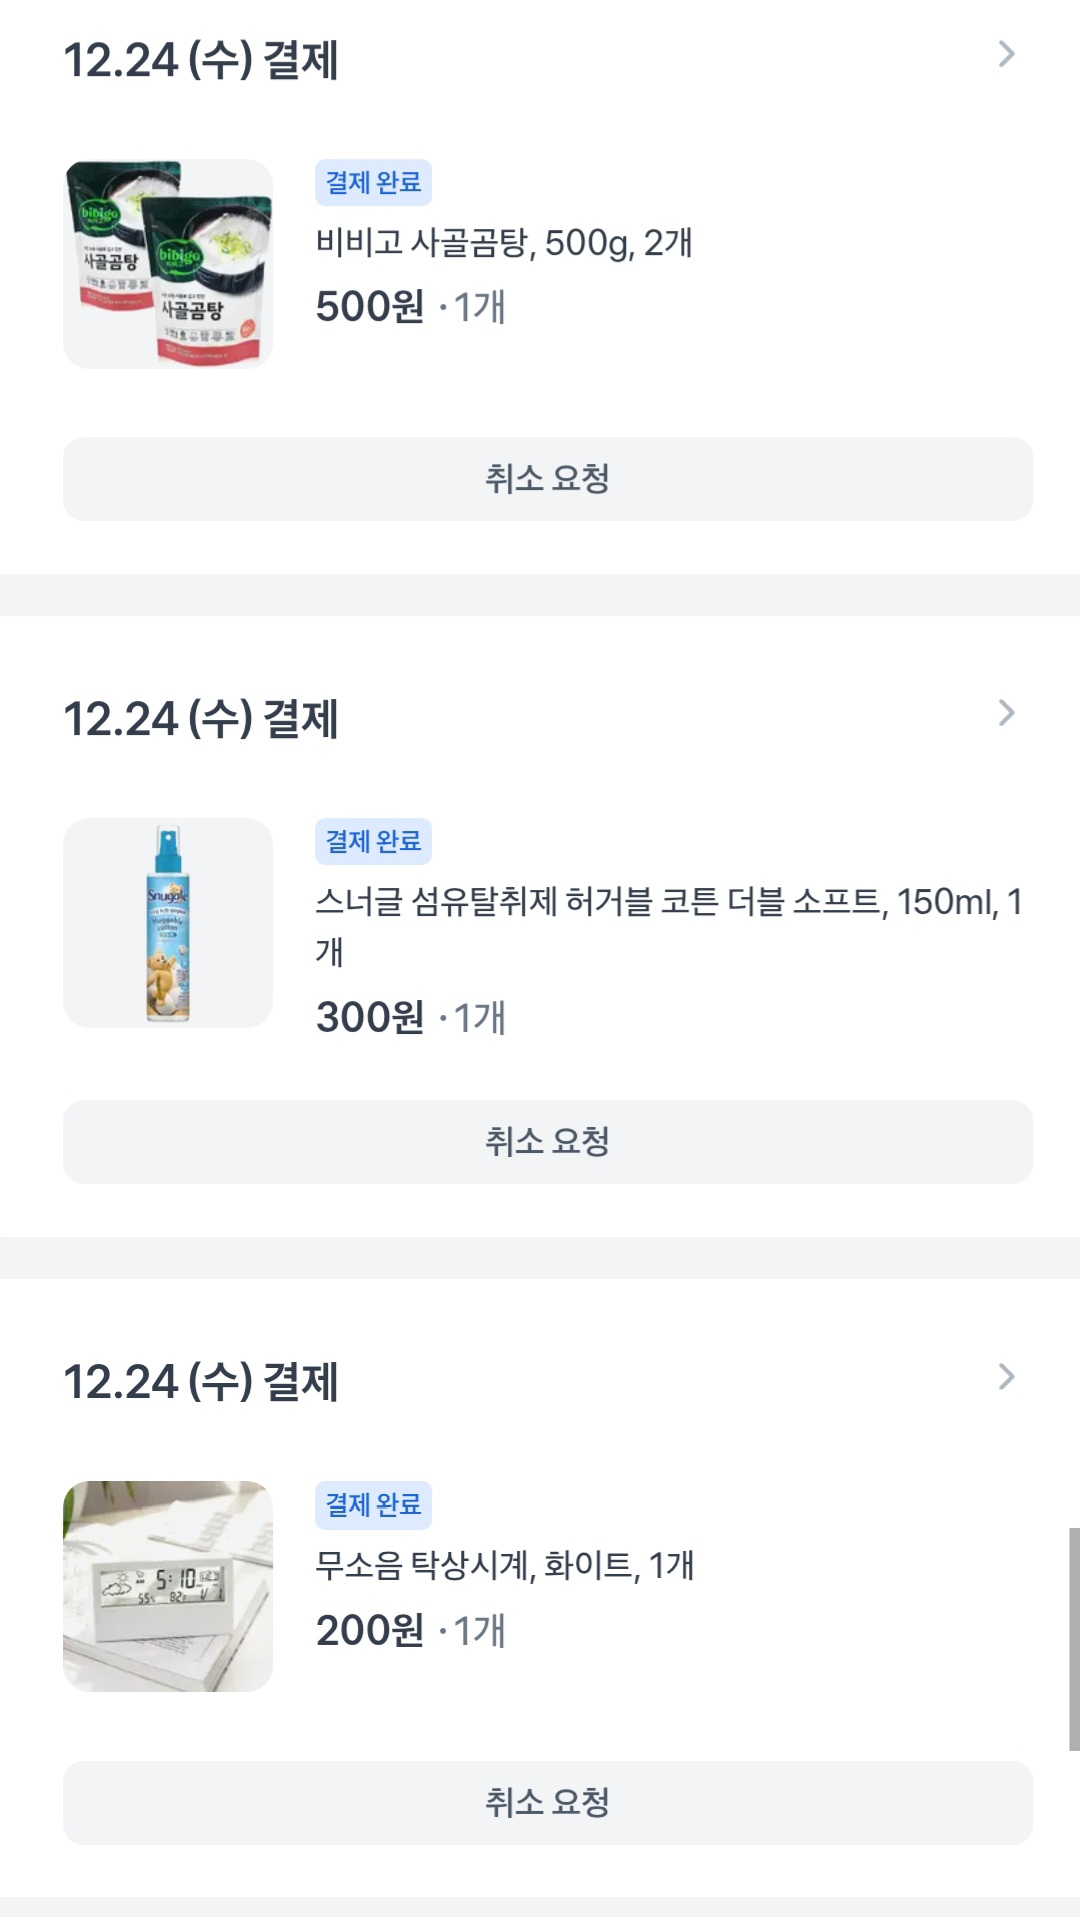Image resolution: width=1080 pixels, height=1917 pixels.
Task: Tap the white desk clock product image
Action: click(x=168, y=1586)
